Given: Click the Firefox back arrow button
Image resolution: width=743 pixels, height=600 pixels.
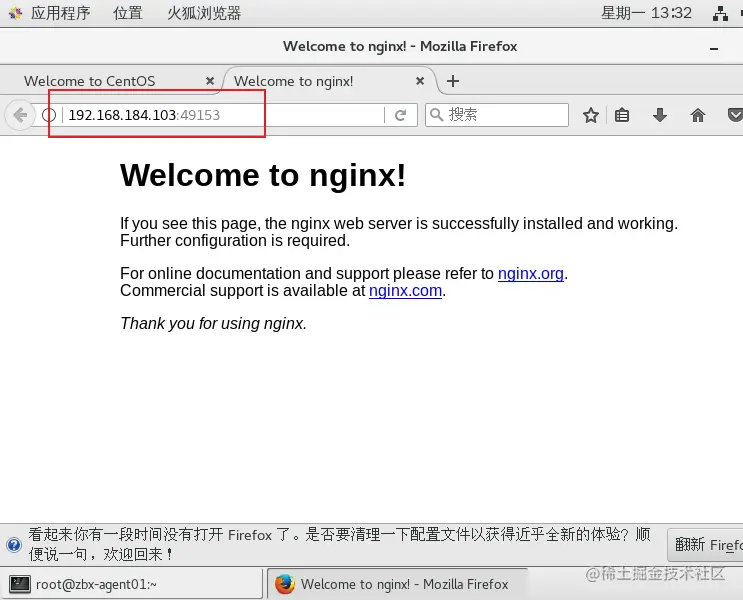Looking at the screenshot, I should point(20,115).
